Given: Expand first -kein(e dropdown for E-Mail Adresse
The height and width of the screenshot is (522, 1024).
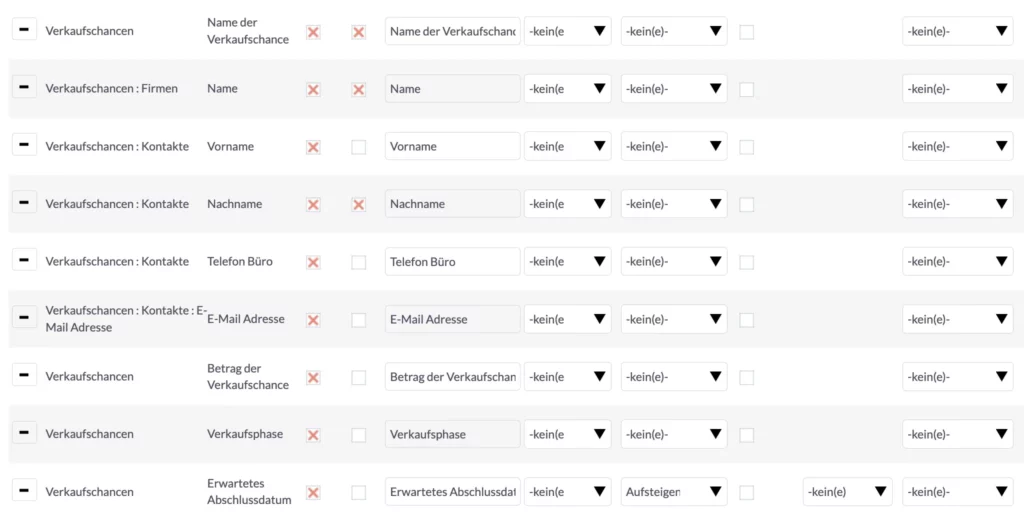Looking at the screenshot, I should point(568,319).
